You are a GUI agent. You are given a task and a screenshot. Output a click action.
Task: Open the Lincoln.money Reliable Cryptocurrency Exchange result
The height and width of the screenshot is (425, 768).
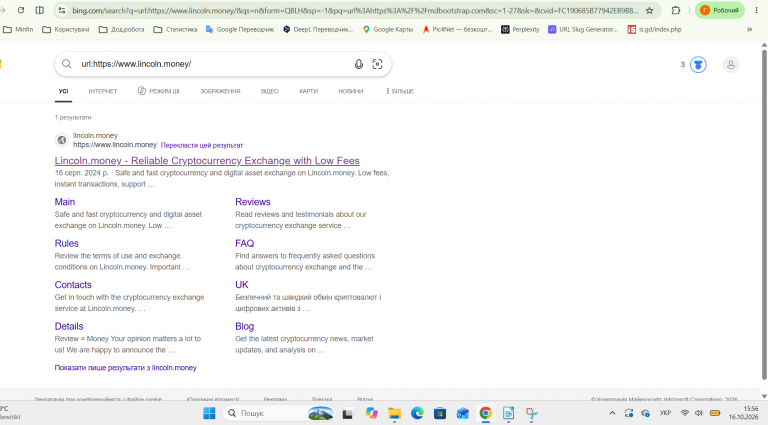point(207,161)
